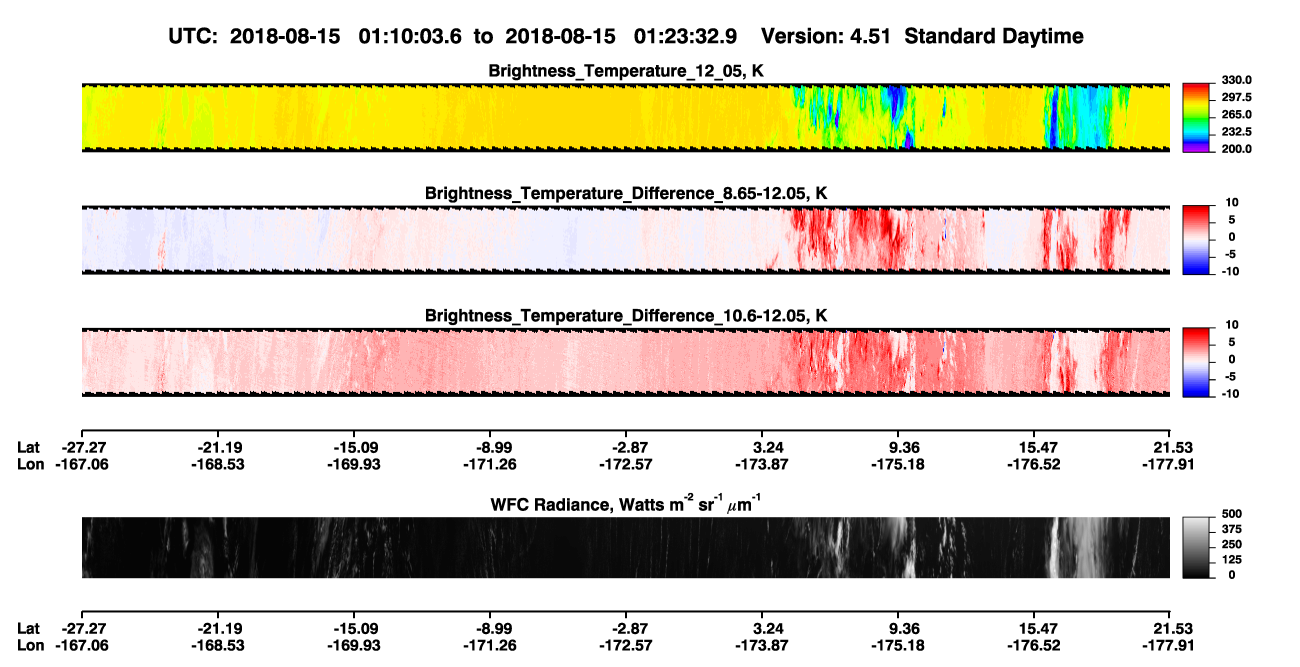Click the rainbow colorbar for Brightness_Temperature_12_05
The height and width of the screenshot is (667, 1300).
1197,117
